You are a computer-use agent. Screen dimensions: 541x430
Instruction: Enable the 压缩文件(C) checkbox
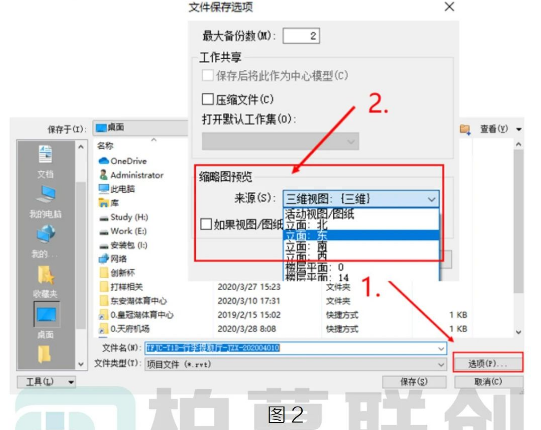point(207,99)
